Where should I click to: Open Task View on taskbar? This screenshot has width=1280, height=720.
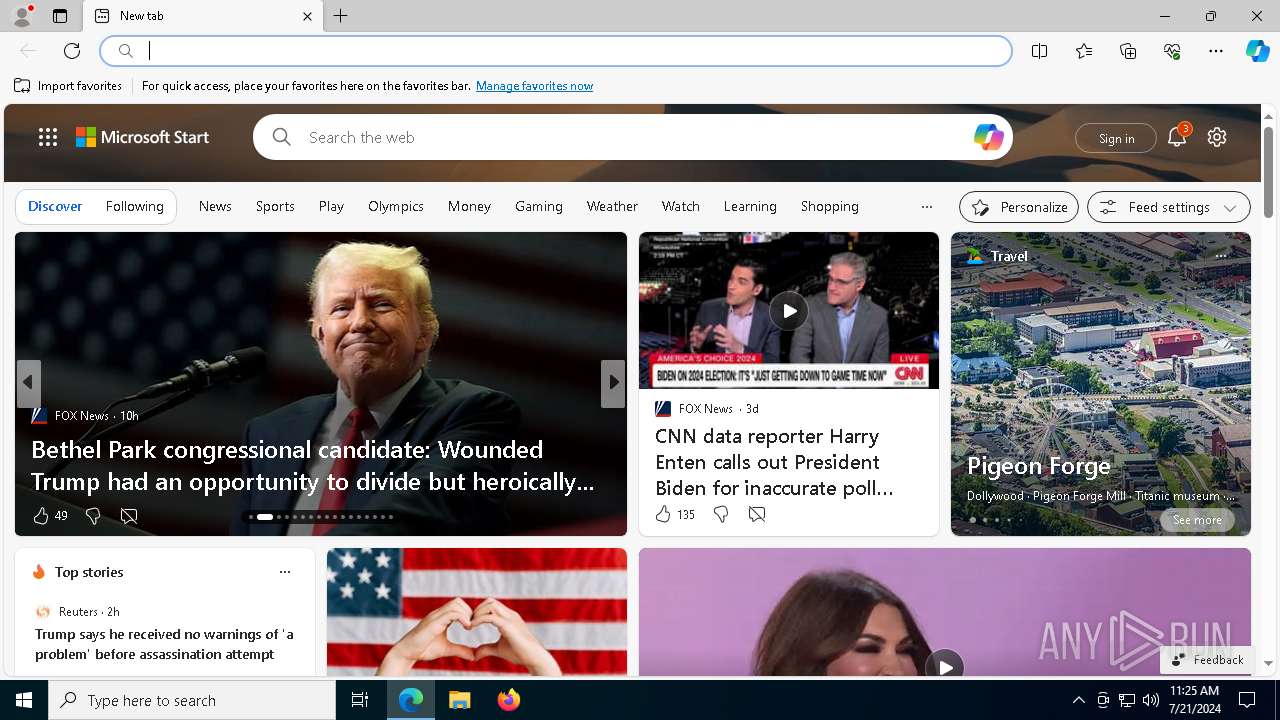tap(360, 700)
